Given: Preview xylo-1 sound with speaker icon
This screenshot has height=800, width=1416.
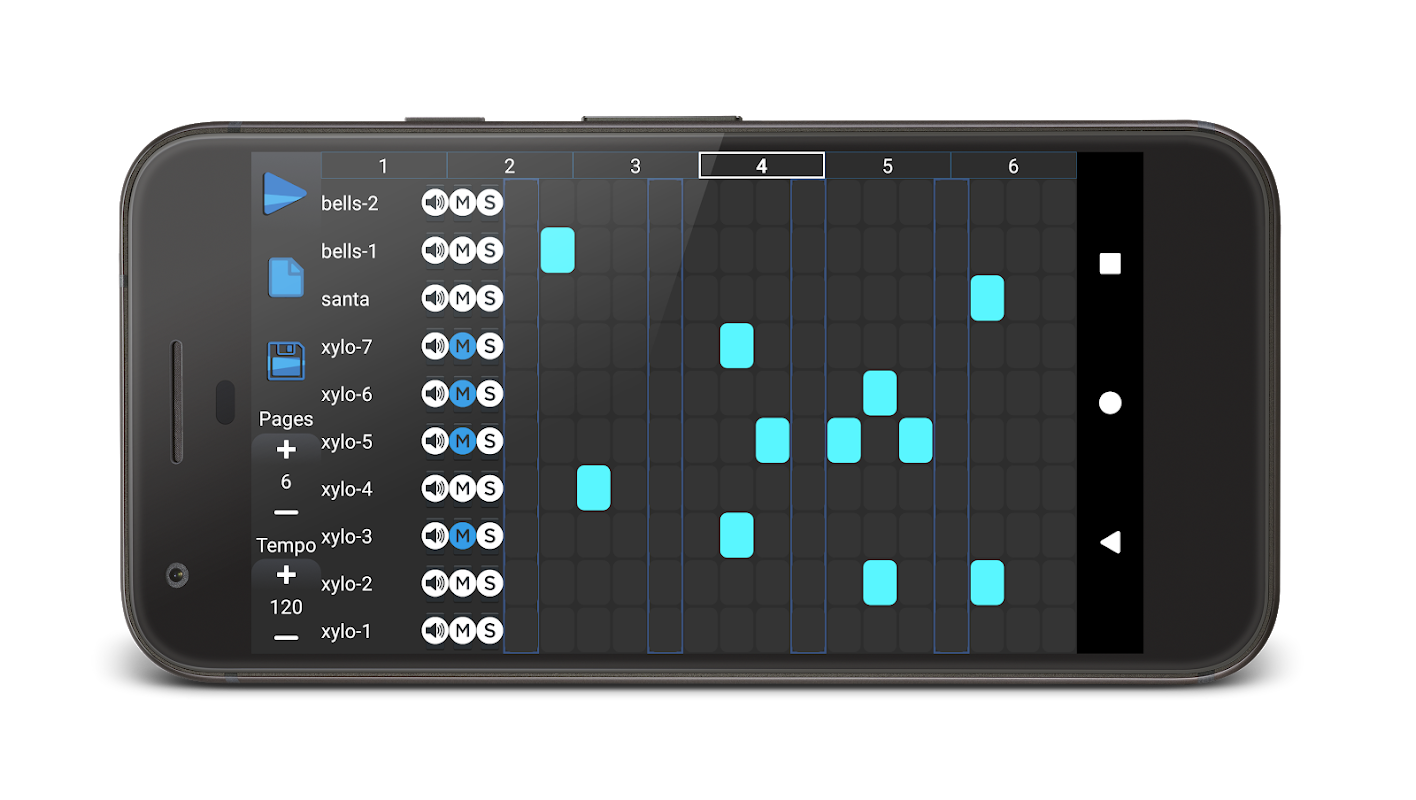Looking at the screenshot, I should 435,631.
